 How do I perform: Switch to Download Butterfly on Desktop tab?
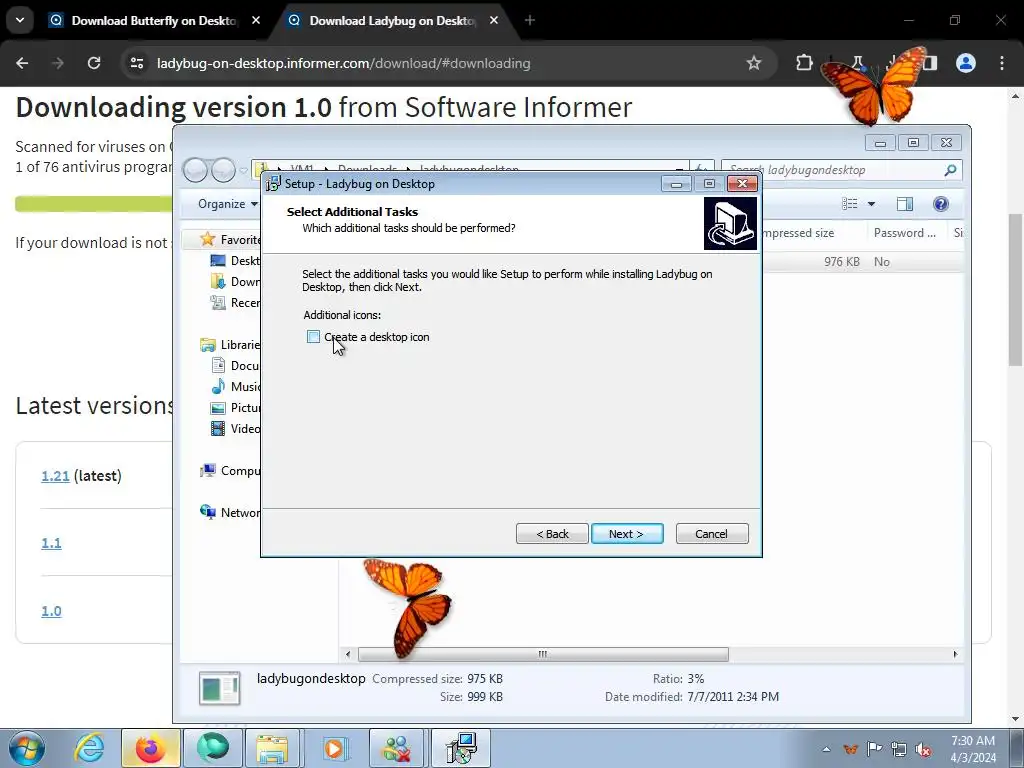[154, 21]
